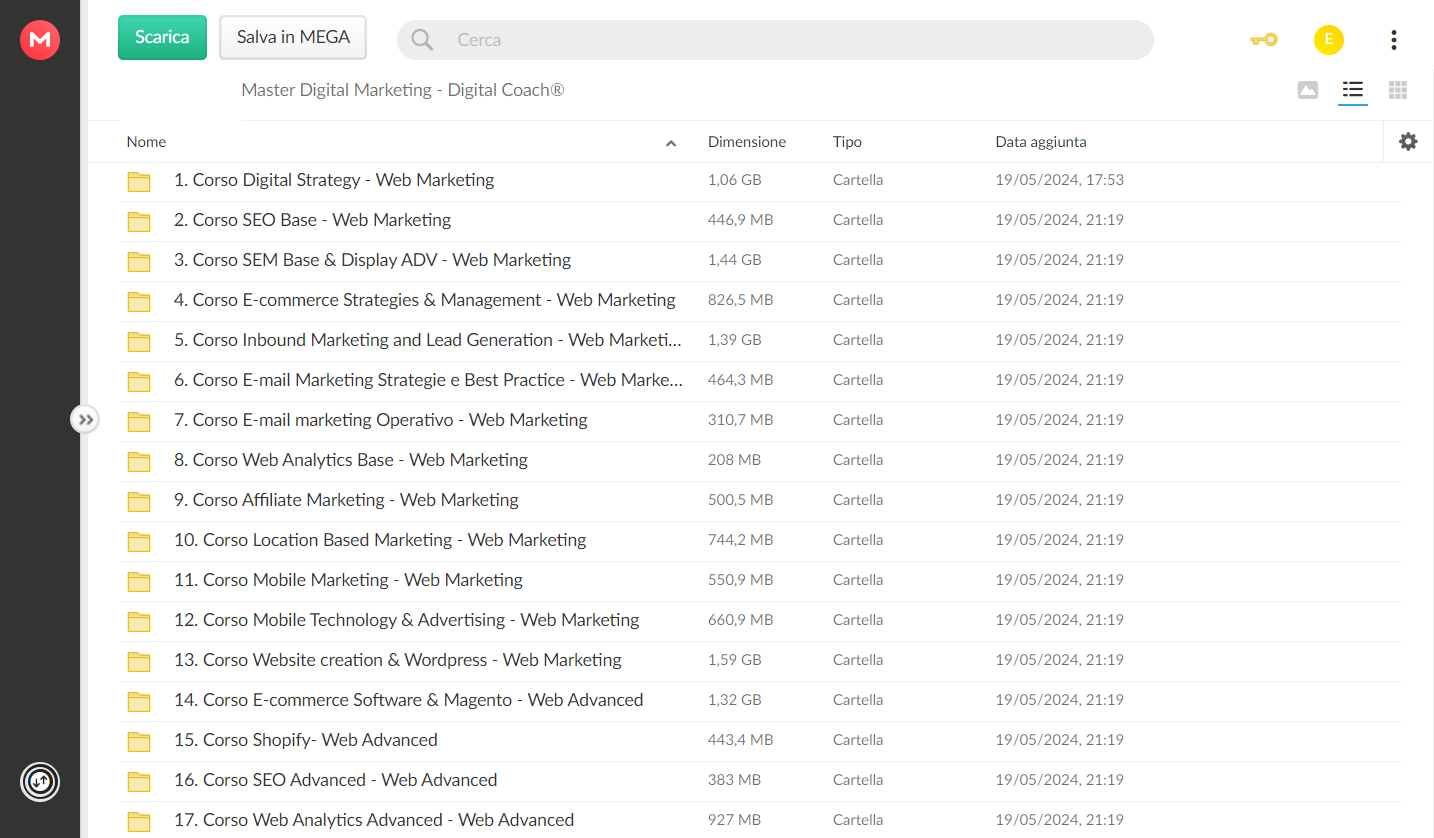The height and width of the screenshot is (838, 1434).
Task: Switch to grid thumbnail view
Action: click(x=1398, y=90)
